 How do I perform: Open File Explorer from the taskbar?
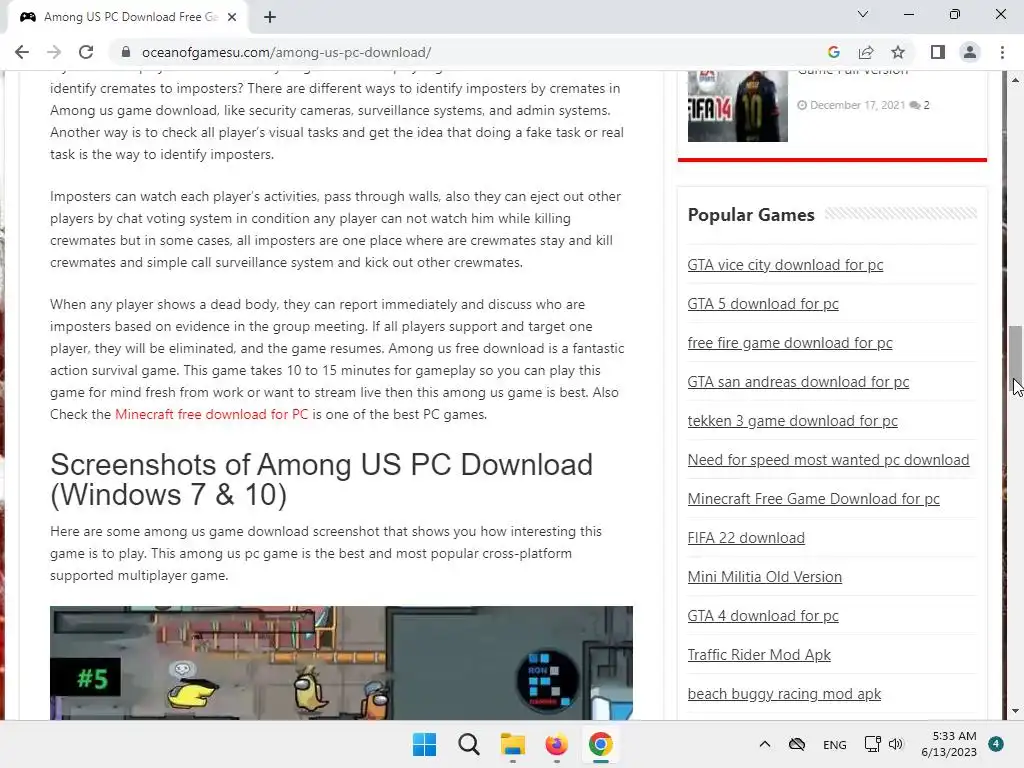point(513,744)
